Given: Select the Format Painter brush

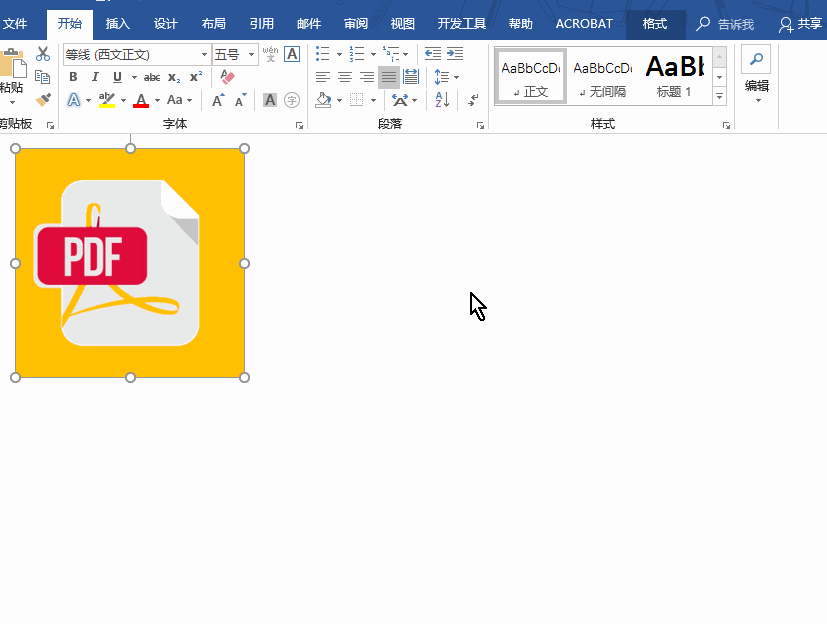Looking at the screenshot, I should click(43, 100).
